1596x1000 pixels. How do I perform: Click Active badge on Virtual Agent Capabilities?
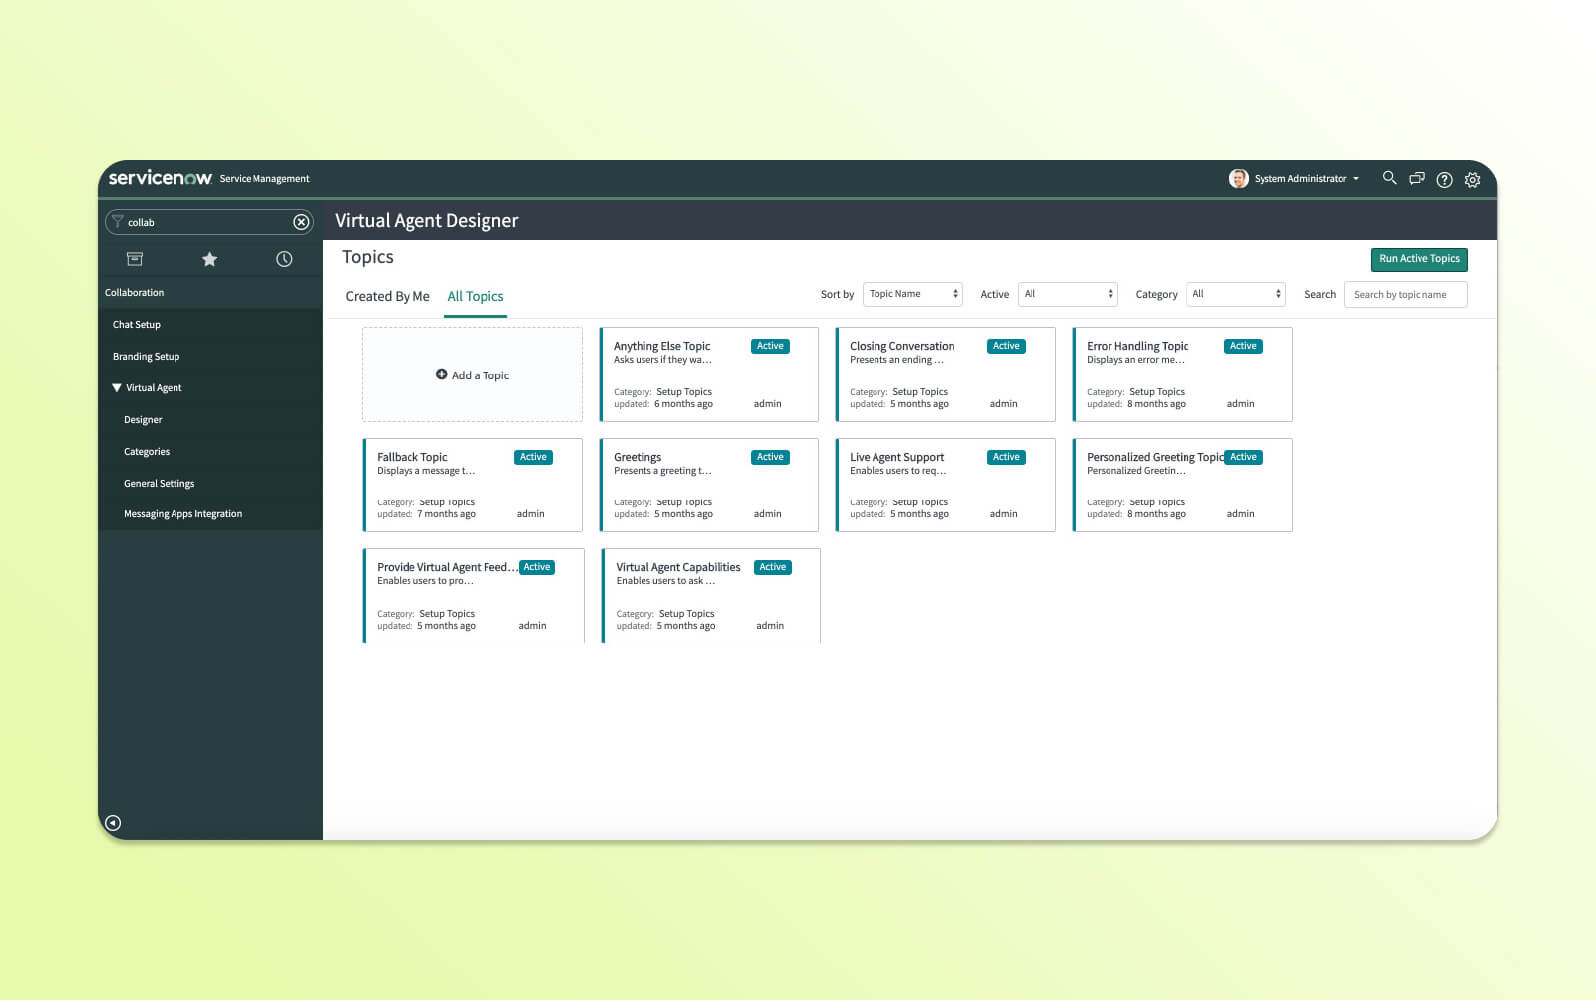coord(772,567)
